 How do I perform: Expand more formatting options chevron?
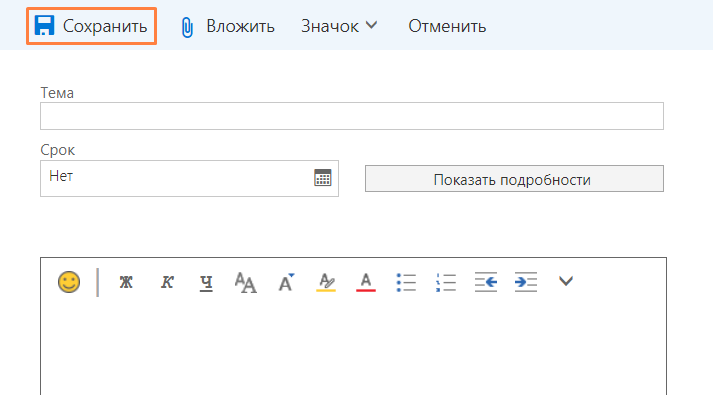coord(566,281)
